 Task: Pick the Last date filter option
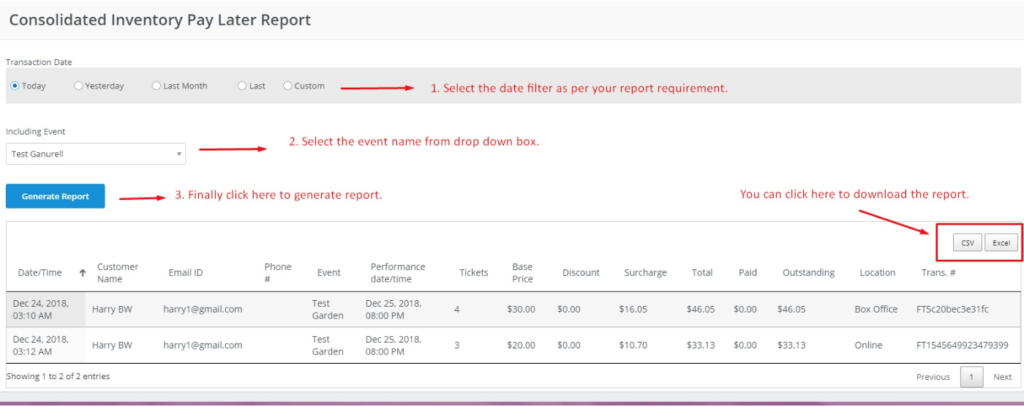tap(242, 86)
